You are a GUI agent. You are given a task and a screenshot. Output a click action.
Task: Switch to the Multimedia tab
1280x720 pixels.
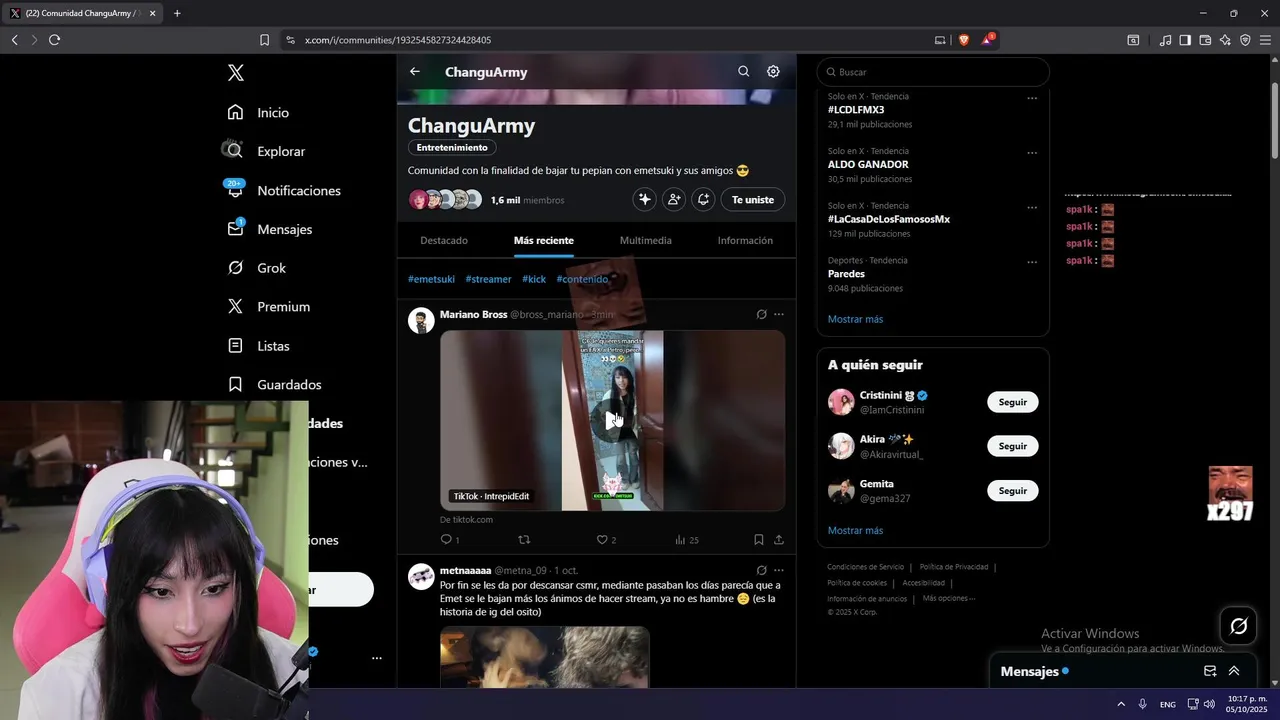(646, 240)
